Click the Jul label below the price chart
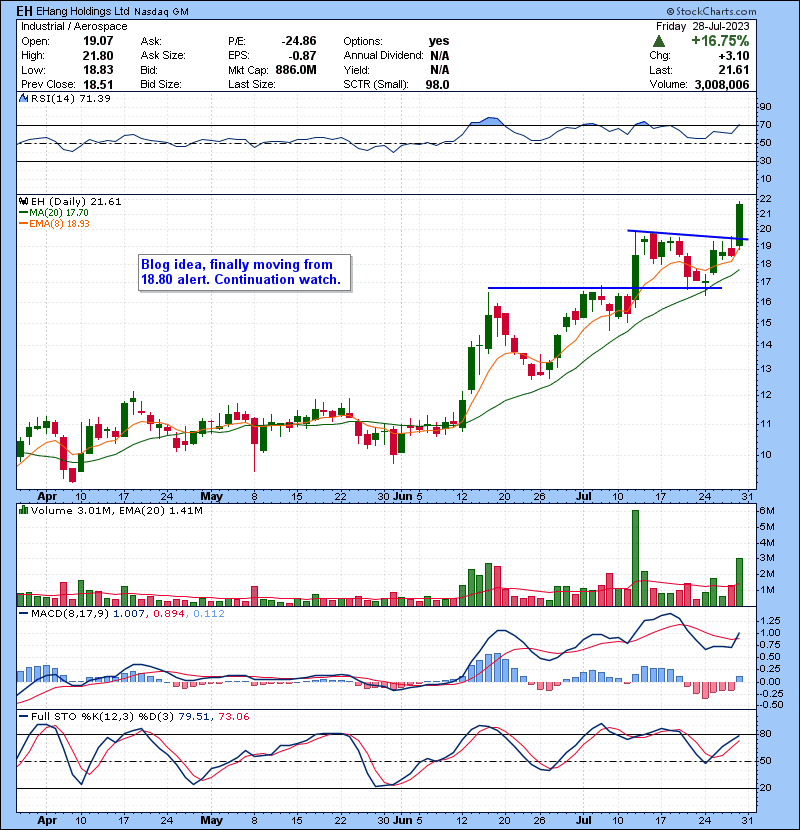 click(x=583, y=496)
